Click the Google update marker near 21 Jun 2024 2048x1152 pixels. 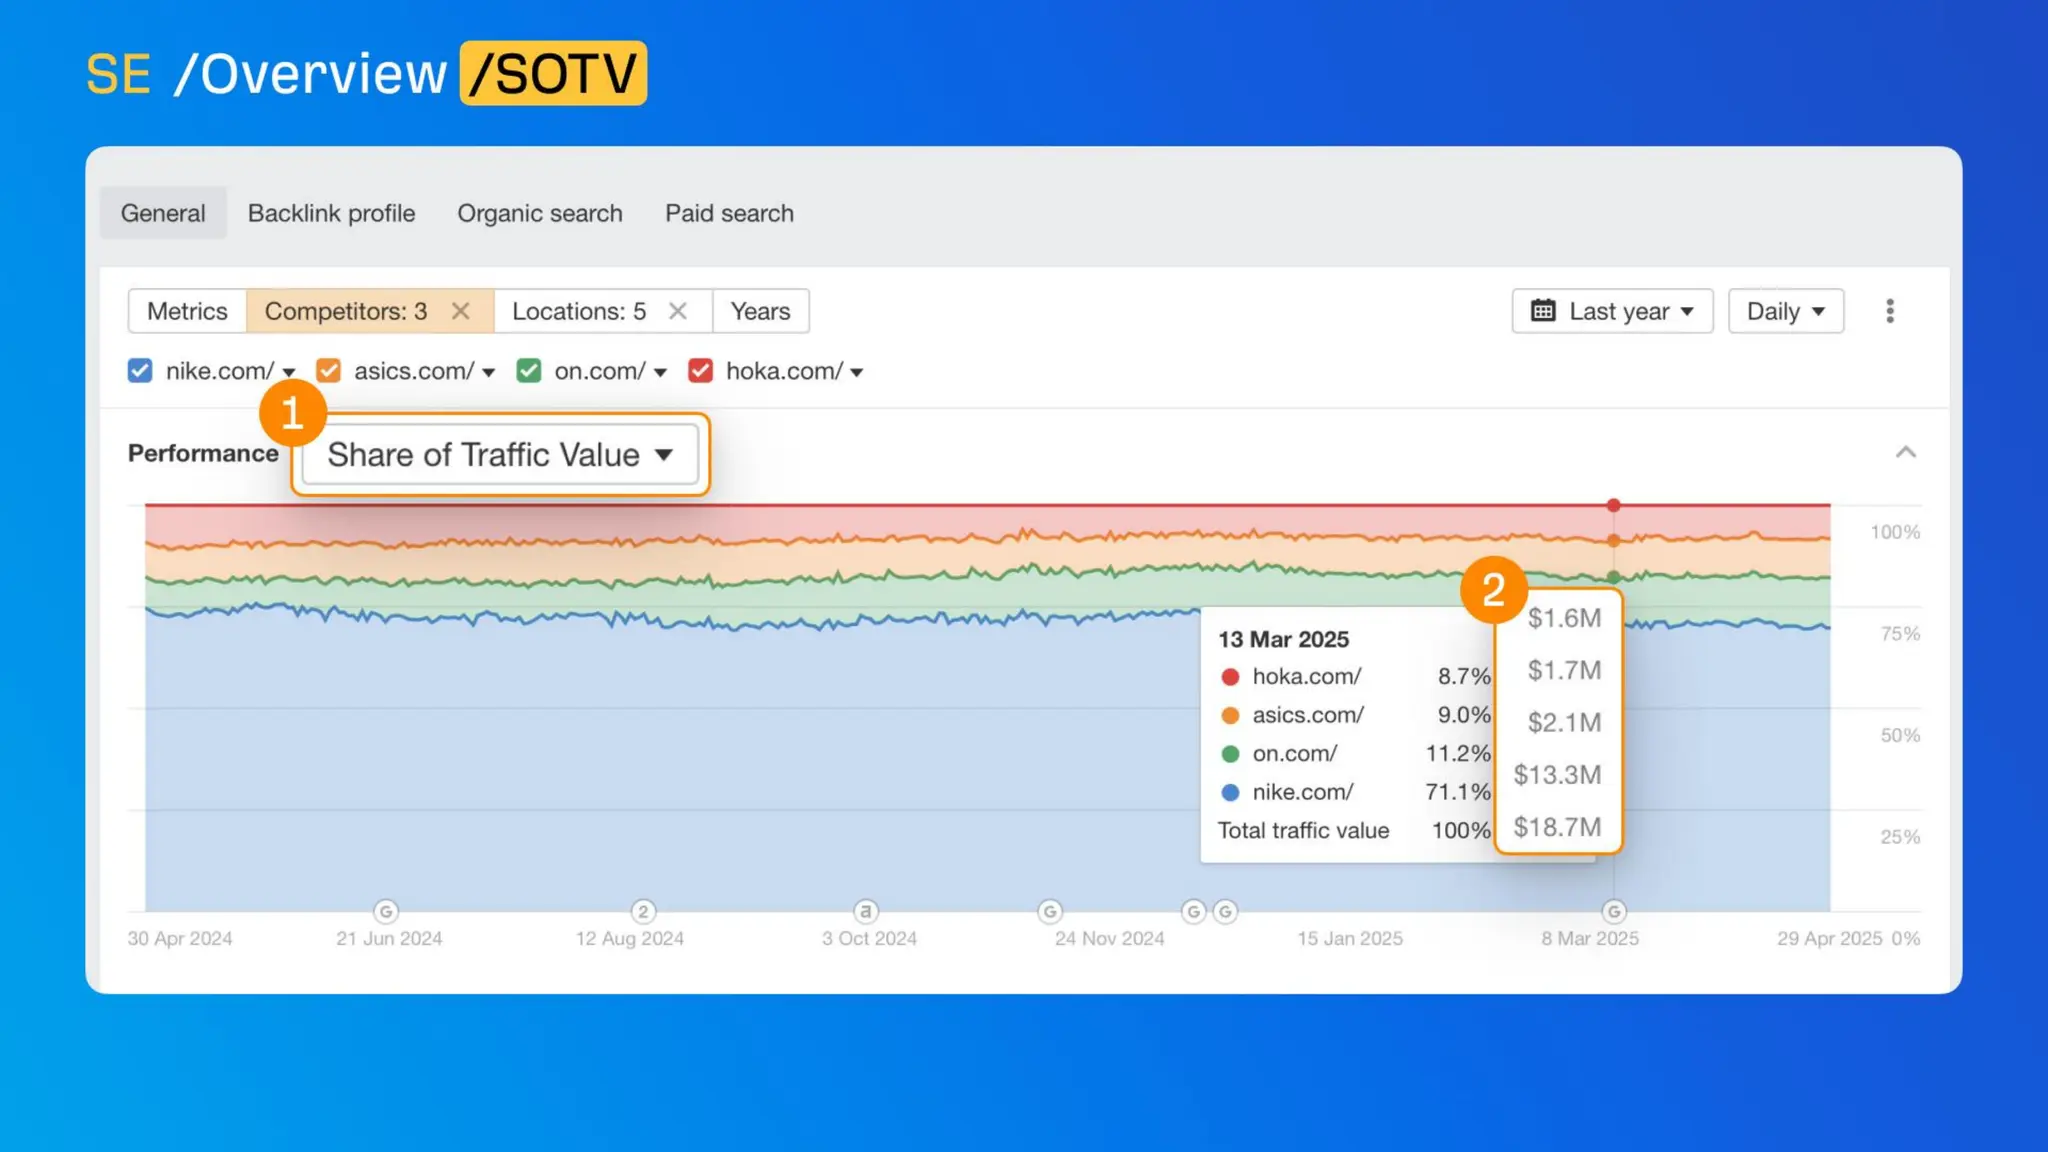[x=386, y=911]
